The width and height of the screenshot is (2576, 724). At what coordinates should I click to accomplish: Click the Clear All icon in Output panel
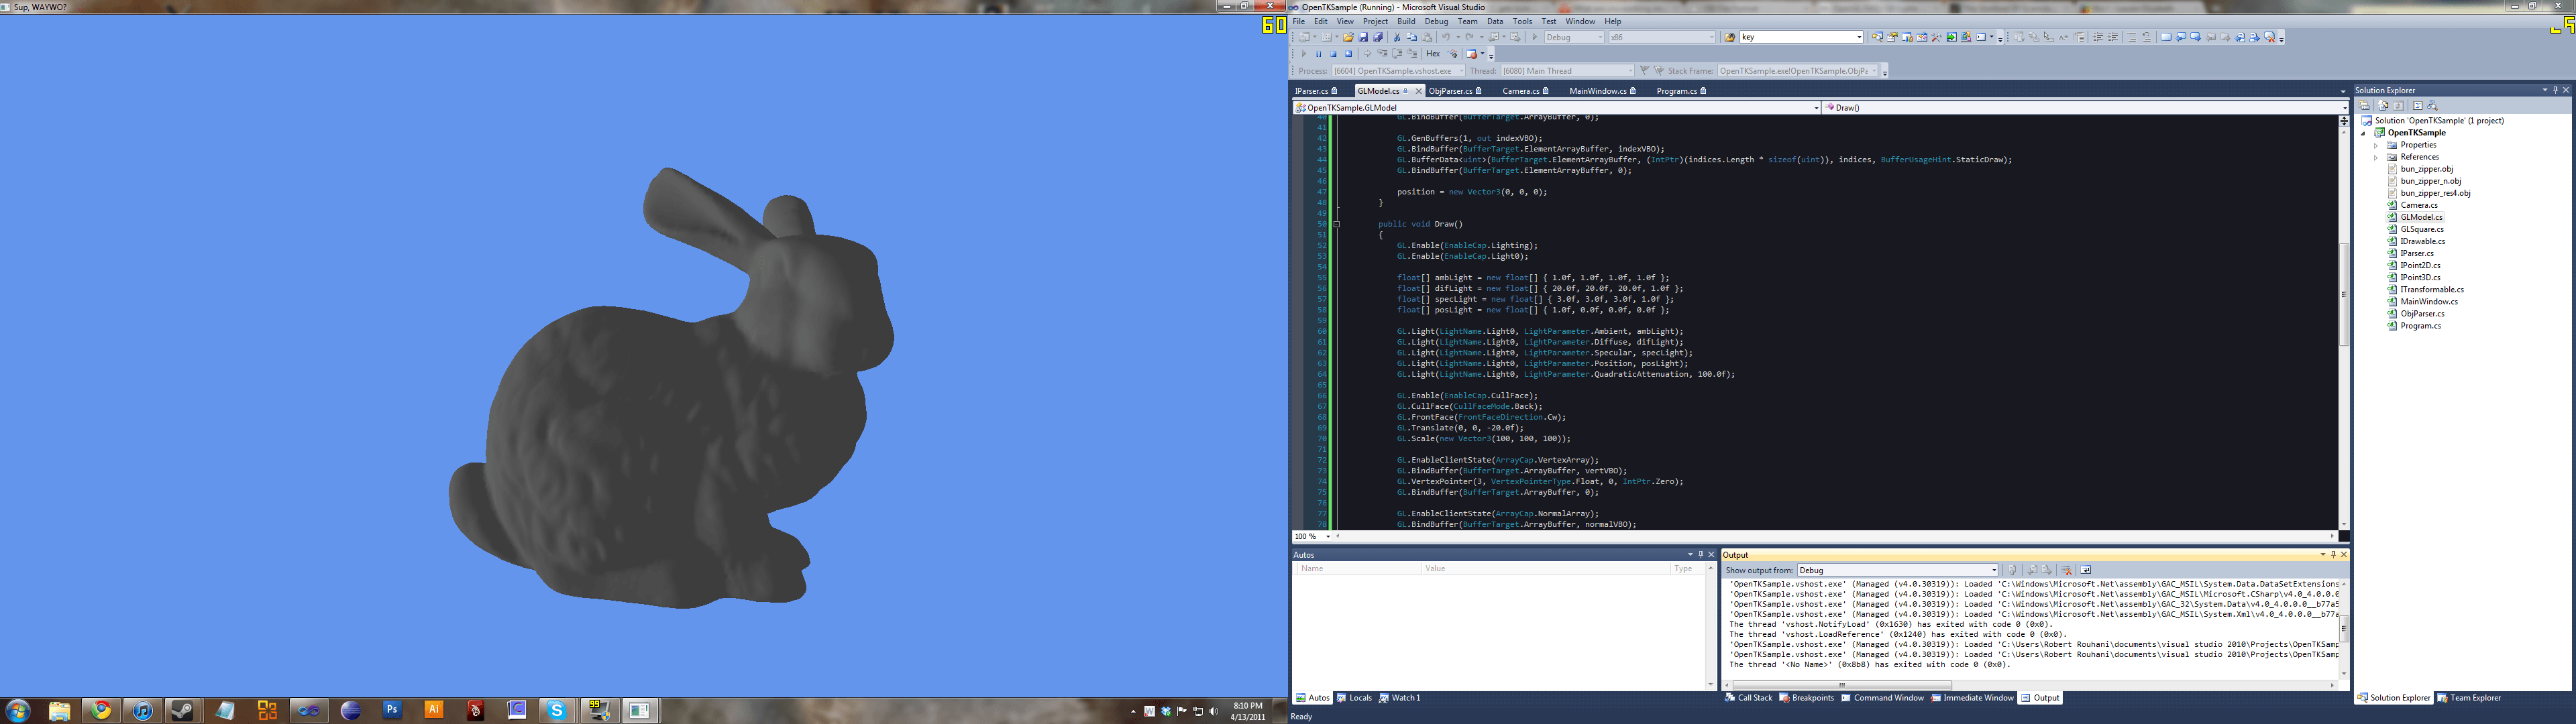coord(2066,570)
